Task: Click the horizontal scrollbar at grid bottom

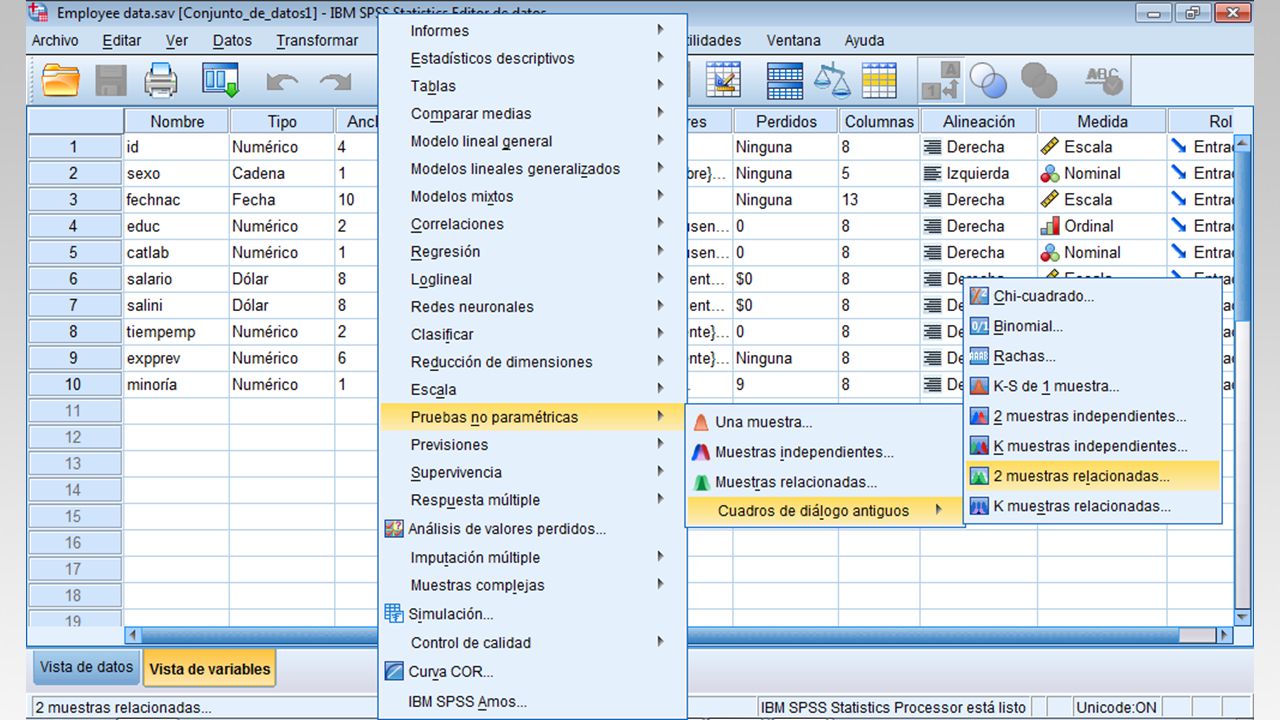Action: coord(678,635)
